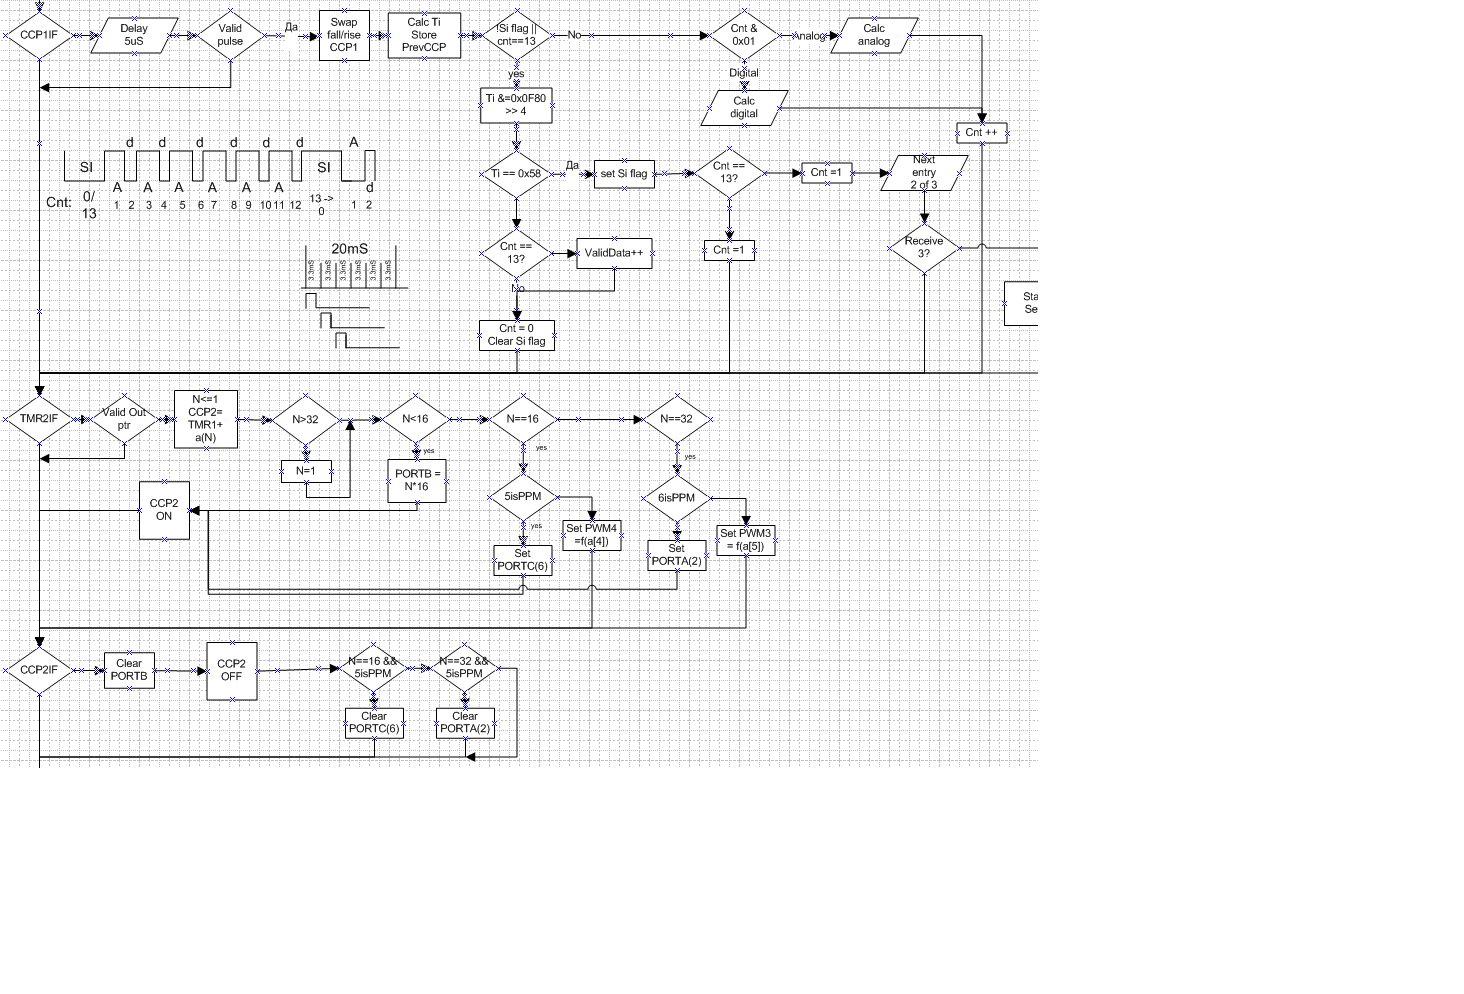This screenshot has width=1464, height=994.
Task: Click the PORTB = N*16 box
Action: click(417, 480)
